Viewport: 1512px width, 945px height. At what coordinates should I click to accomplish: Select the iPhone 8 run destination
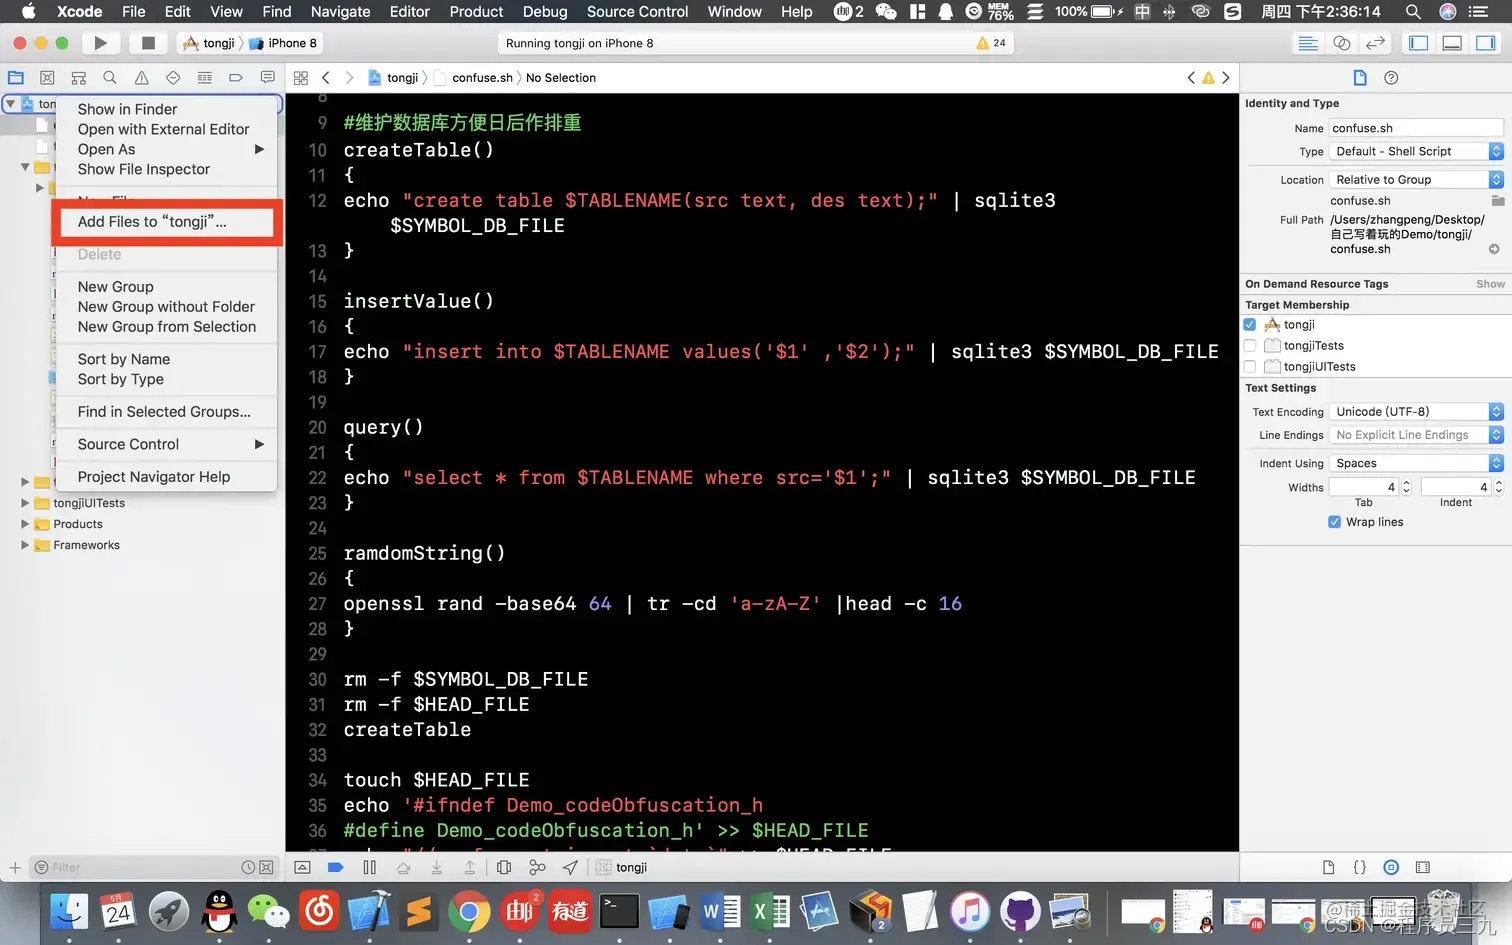[283, 43]
